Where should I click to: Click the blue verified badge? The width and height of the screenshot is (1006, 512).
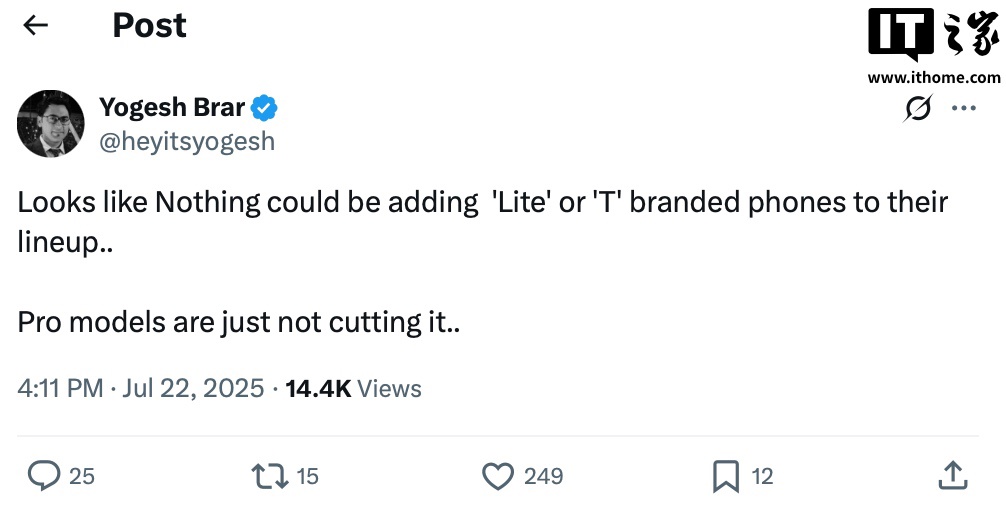(x=264, y=107)
